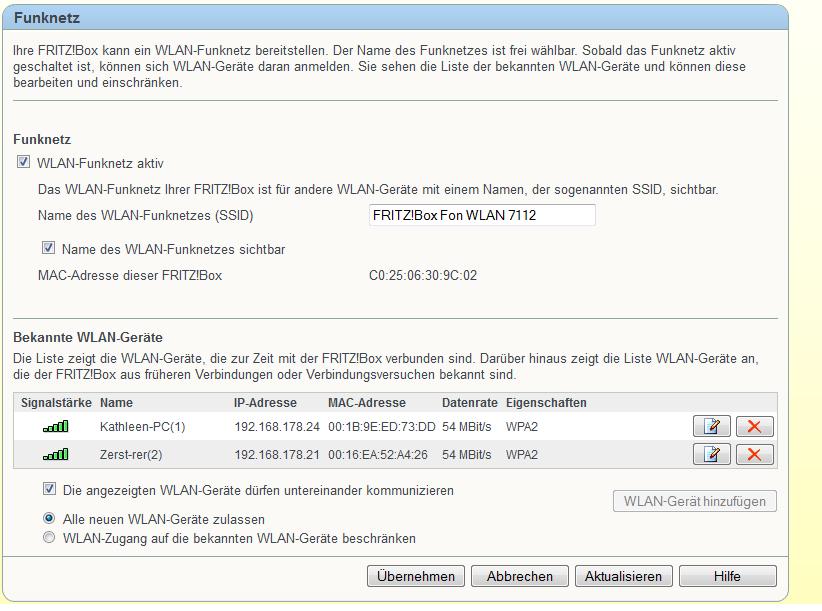Click the WLAN-Gerät hinzufügen button
The image size is (822, 611).
tap(695, 501)
